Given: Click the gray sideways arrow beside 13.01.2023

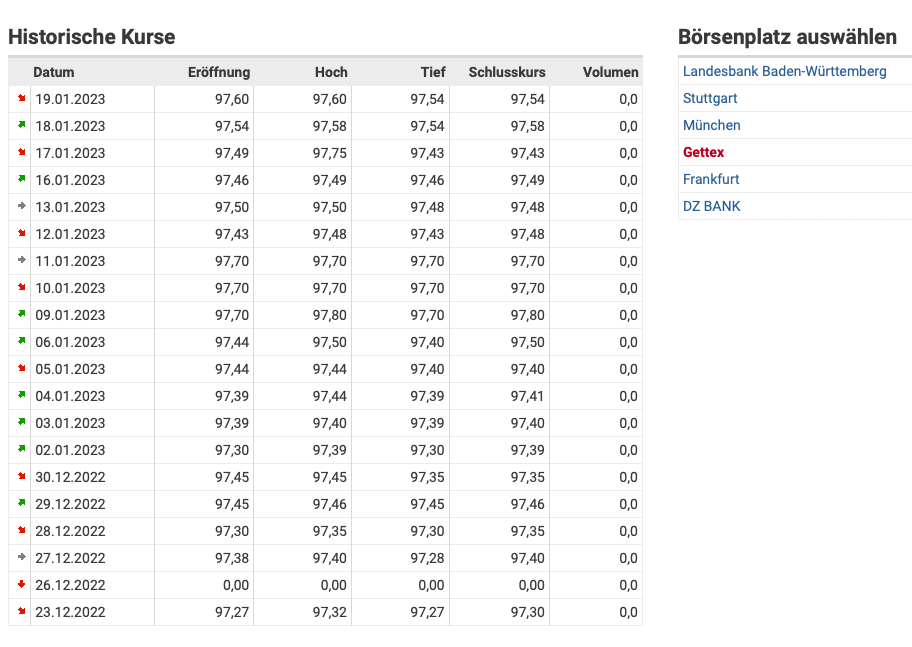Looking at the screenshot, I should [20, 207].
